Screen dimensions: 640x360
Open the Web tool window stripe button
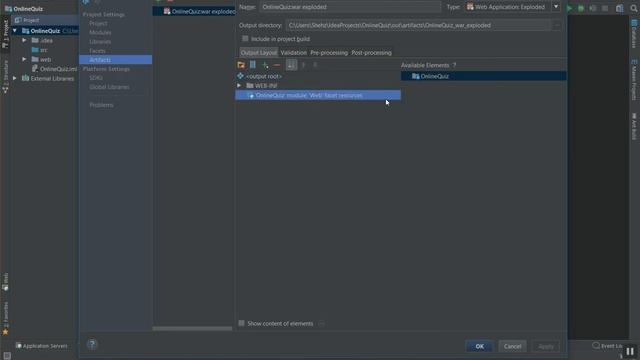point(5,282)
